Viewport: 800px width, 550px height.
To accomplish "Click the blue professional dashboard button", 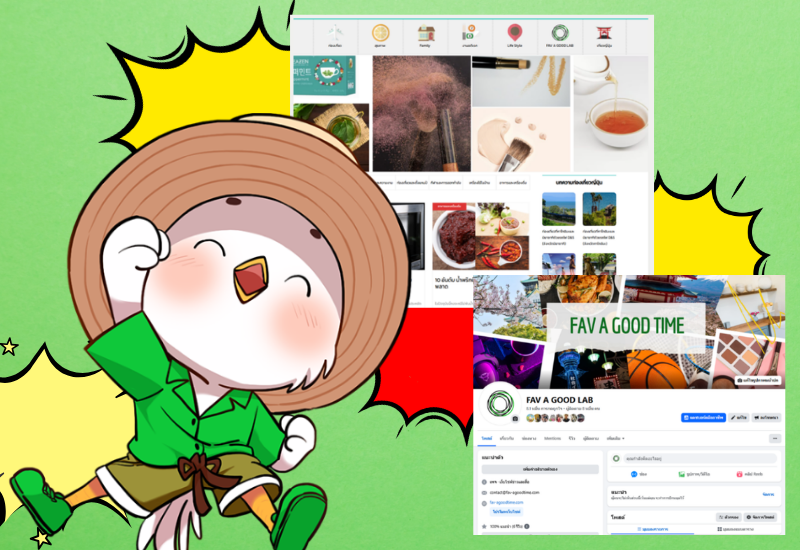I will point(703,416).
